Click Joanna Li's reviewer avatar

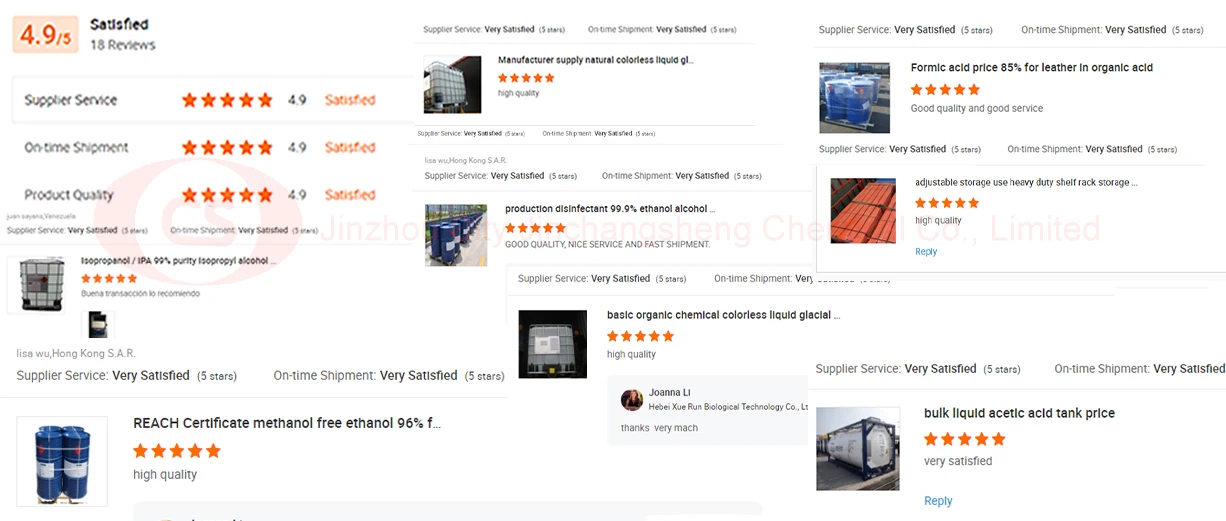632,400
